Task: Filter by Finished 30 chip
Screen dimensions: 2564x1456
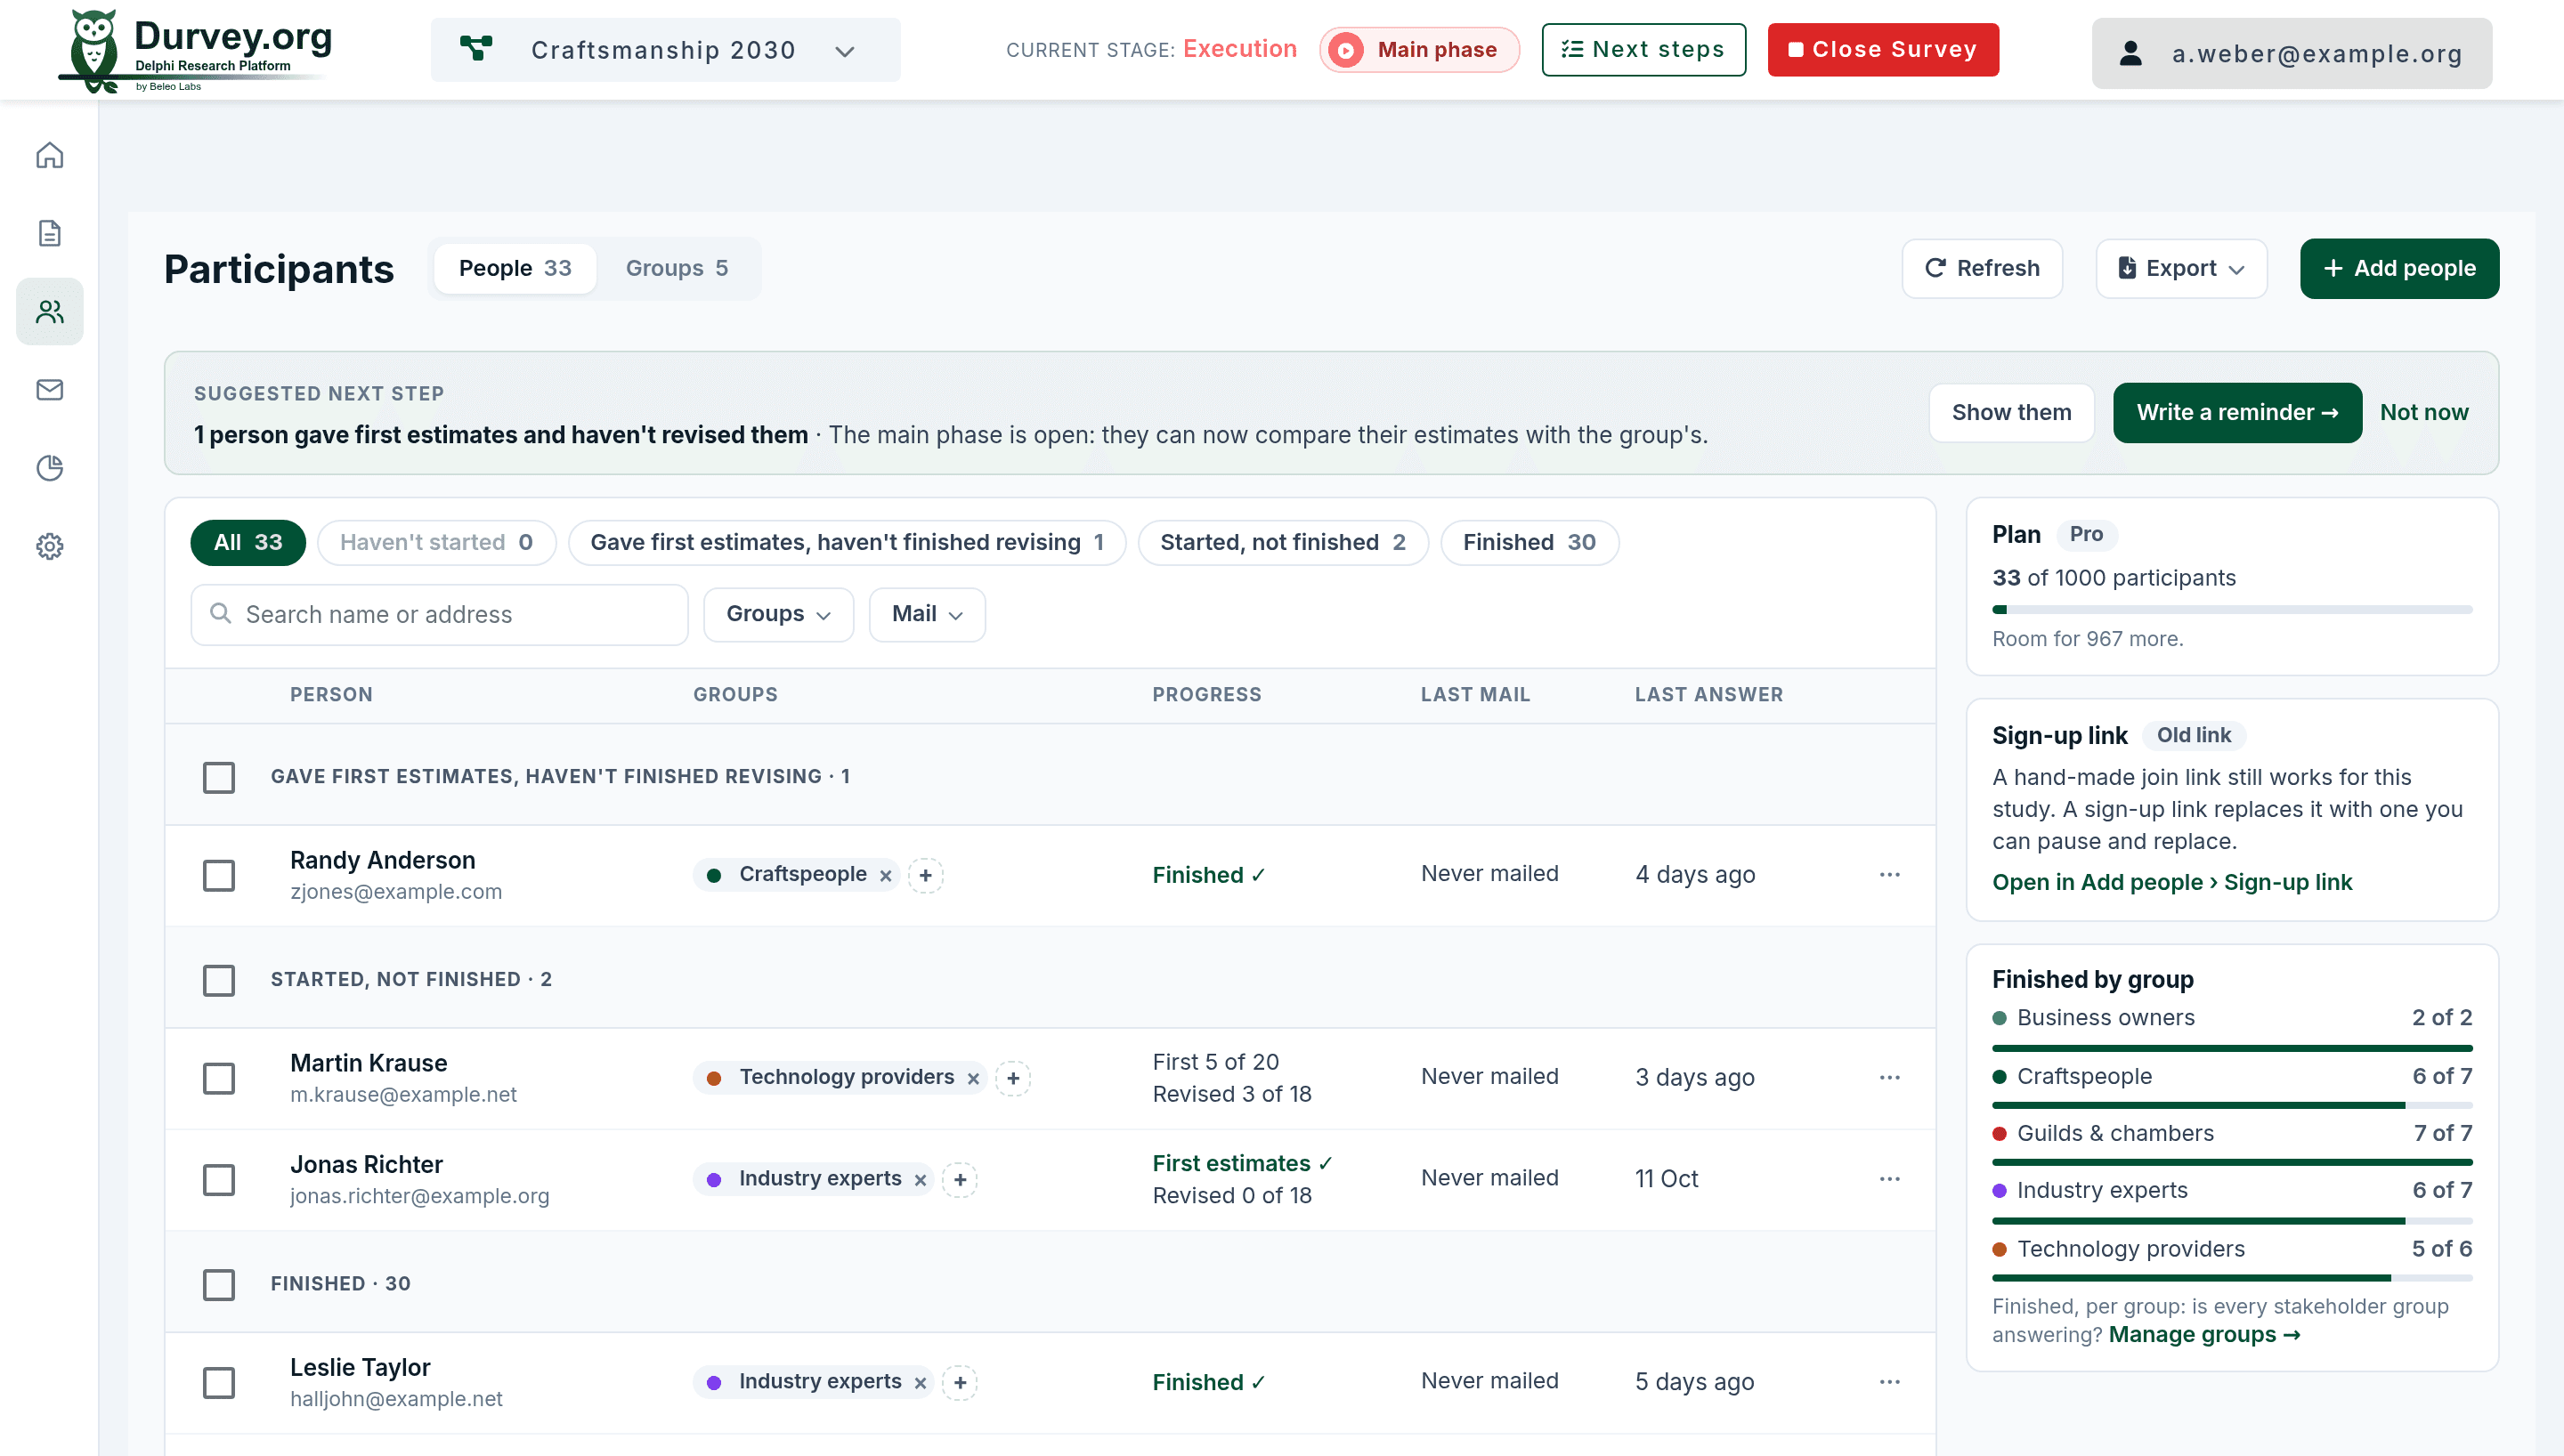Action: coord(1529,543)
